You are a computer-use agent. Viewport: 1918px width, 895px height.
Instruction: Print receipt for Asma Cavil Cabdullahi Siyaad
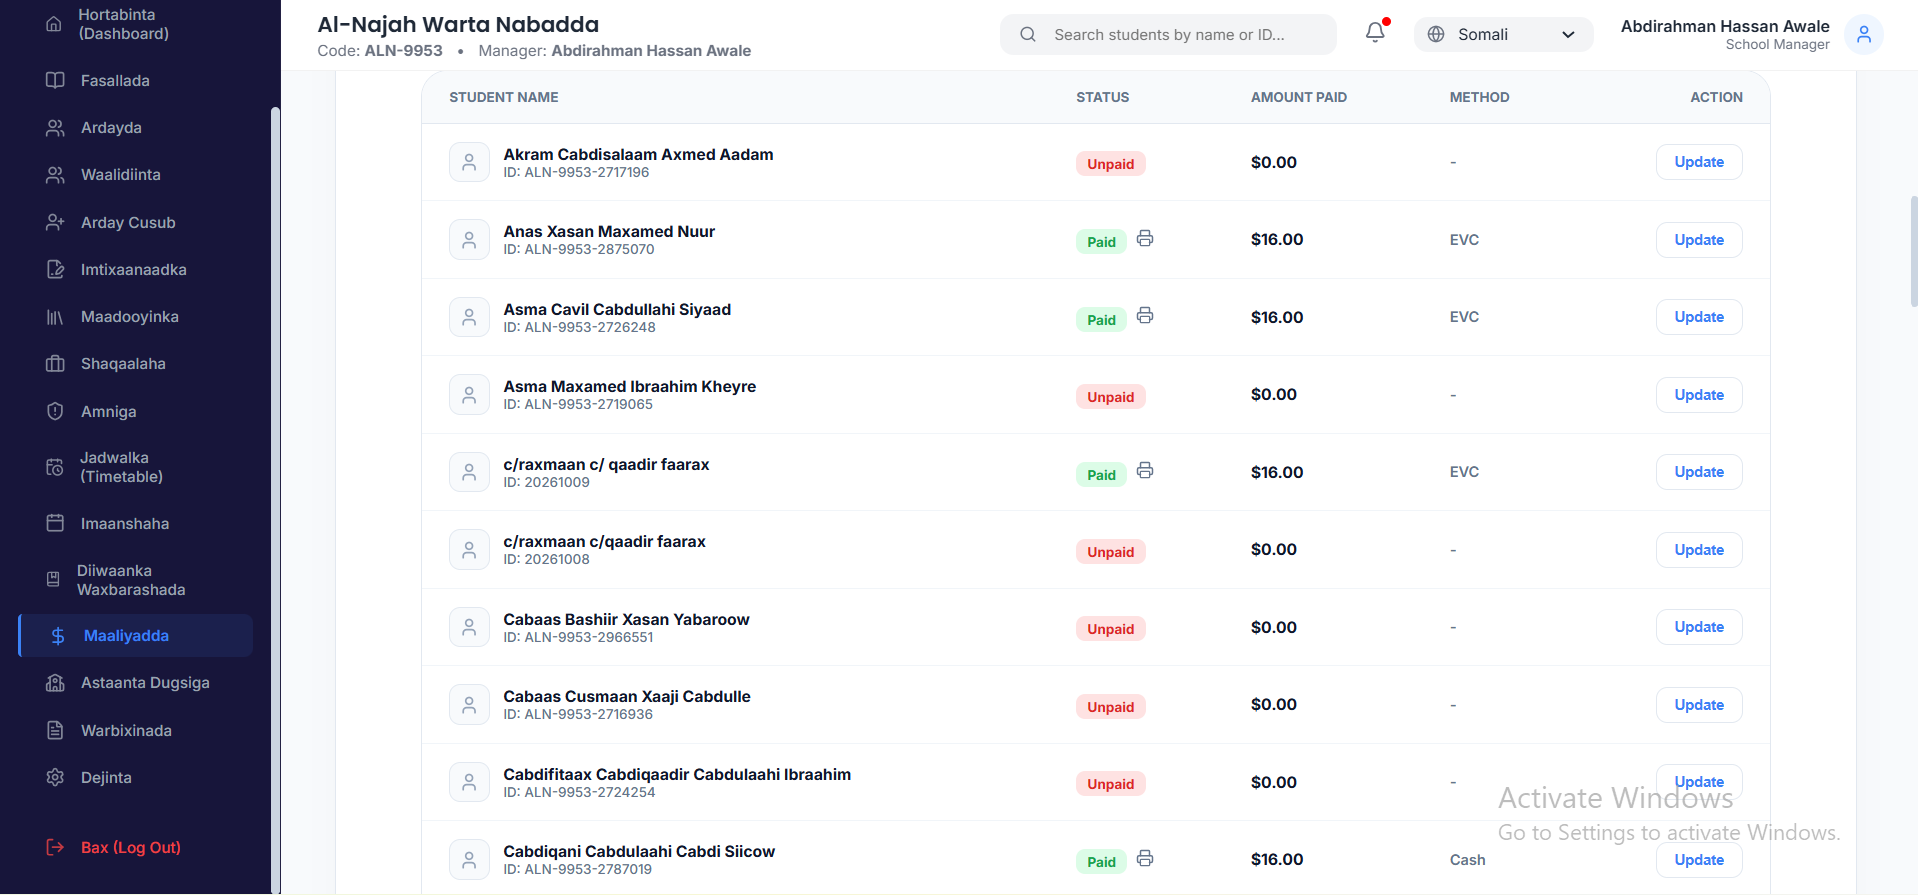pos(1145,316)
